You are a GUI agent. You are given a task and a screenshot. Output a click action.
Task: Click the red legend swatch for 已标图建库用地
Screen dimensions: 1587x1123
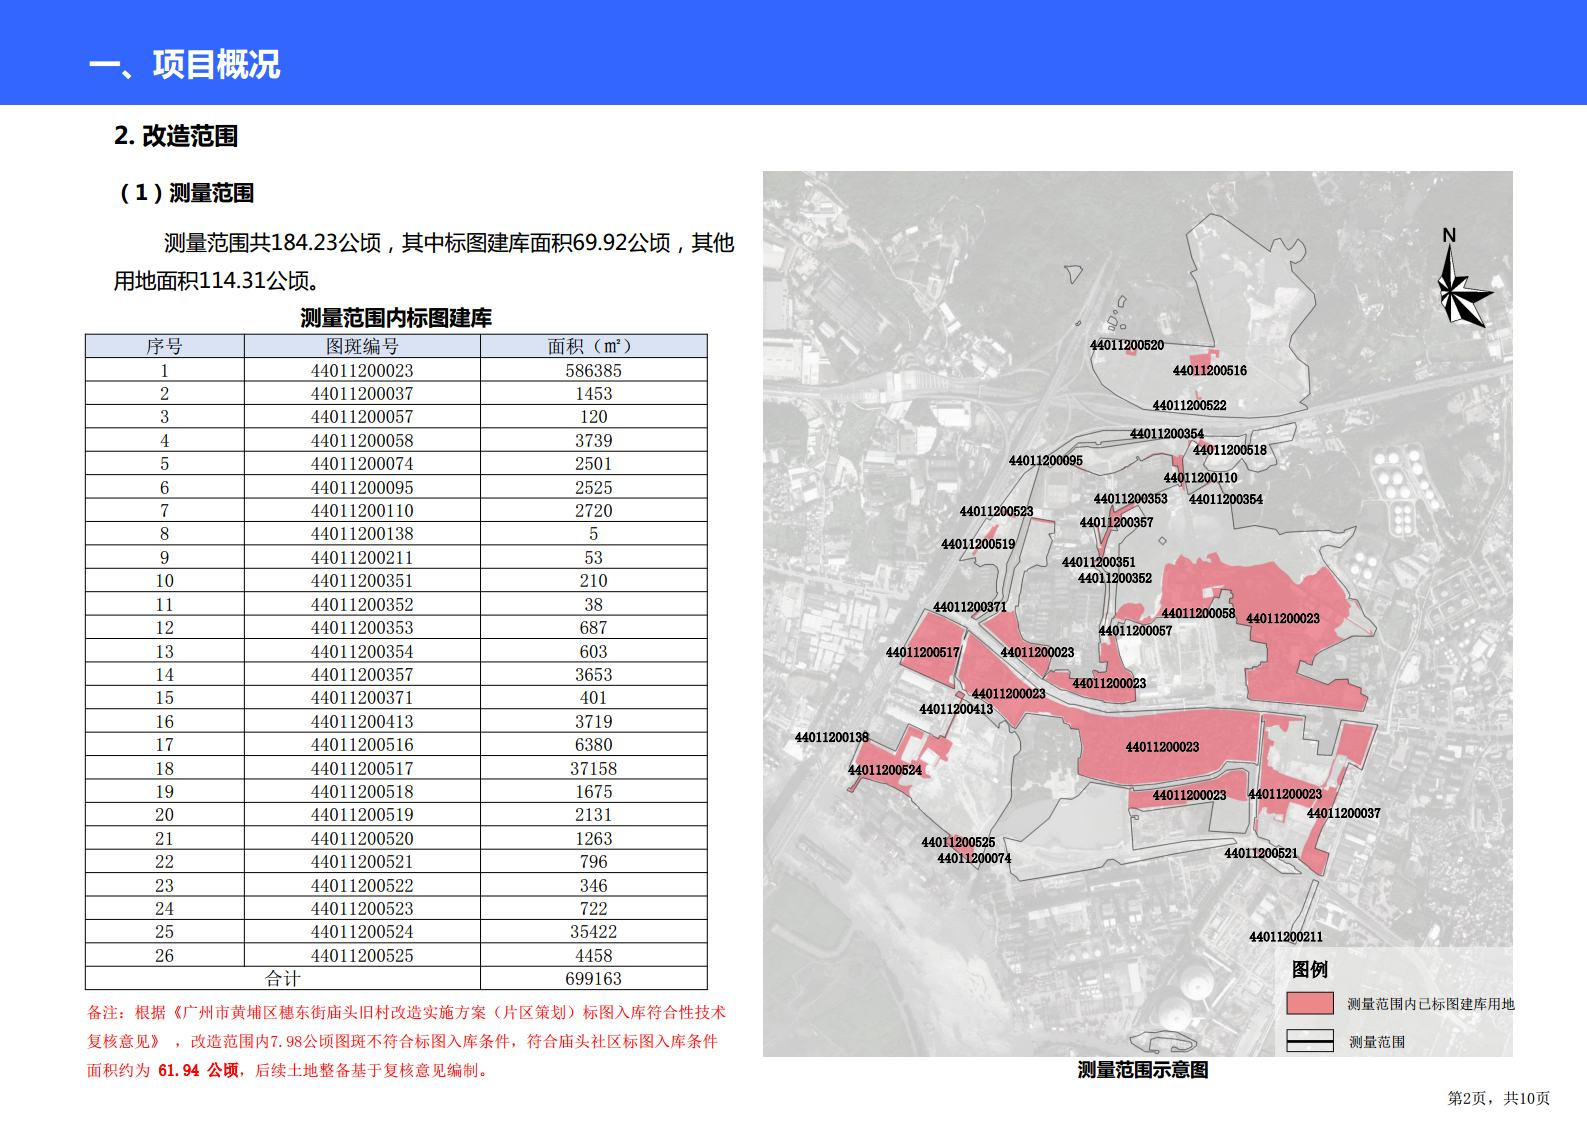[1309, 1003]
